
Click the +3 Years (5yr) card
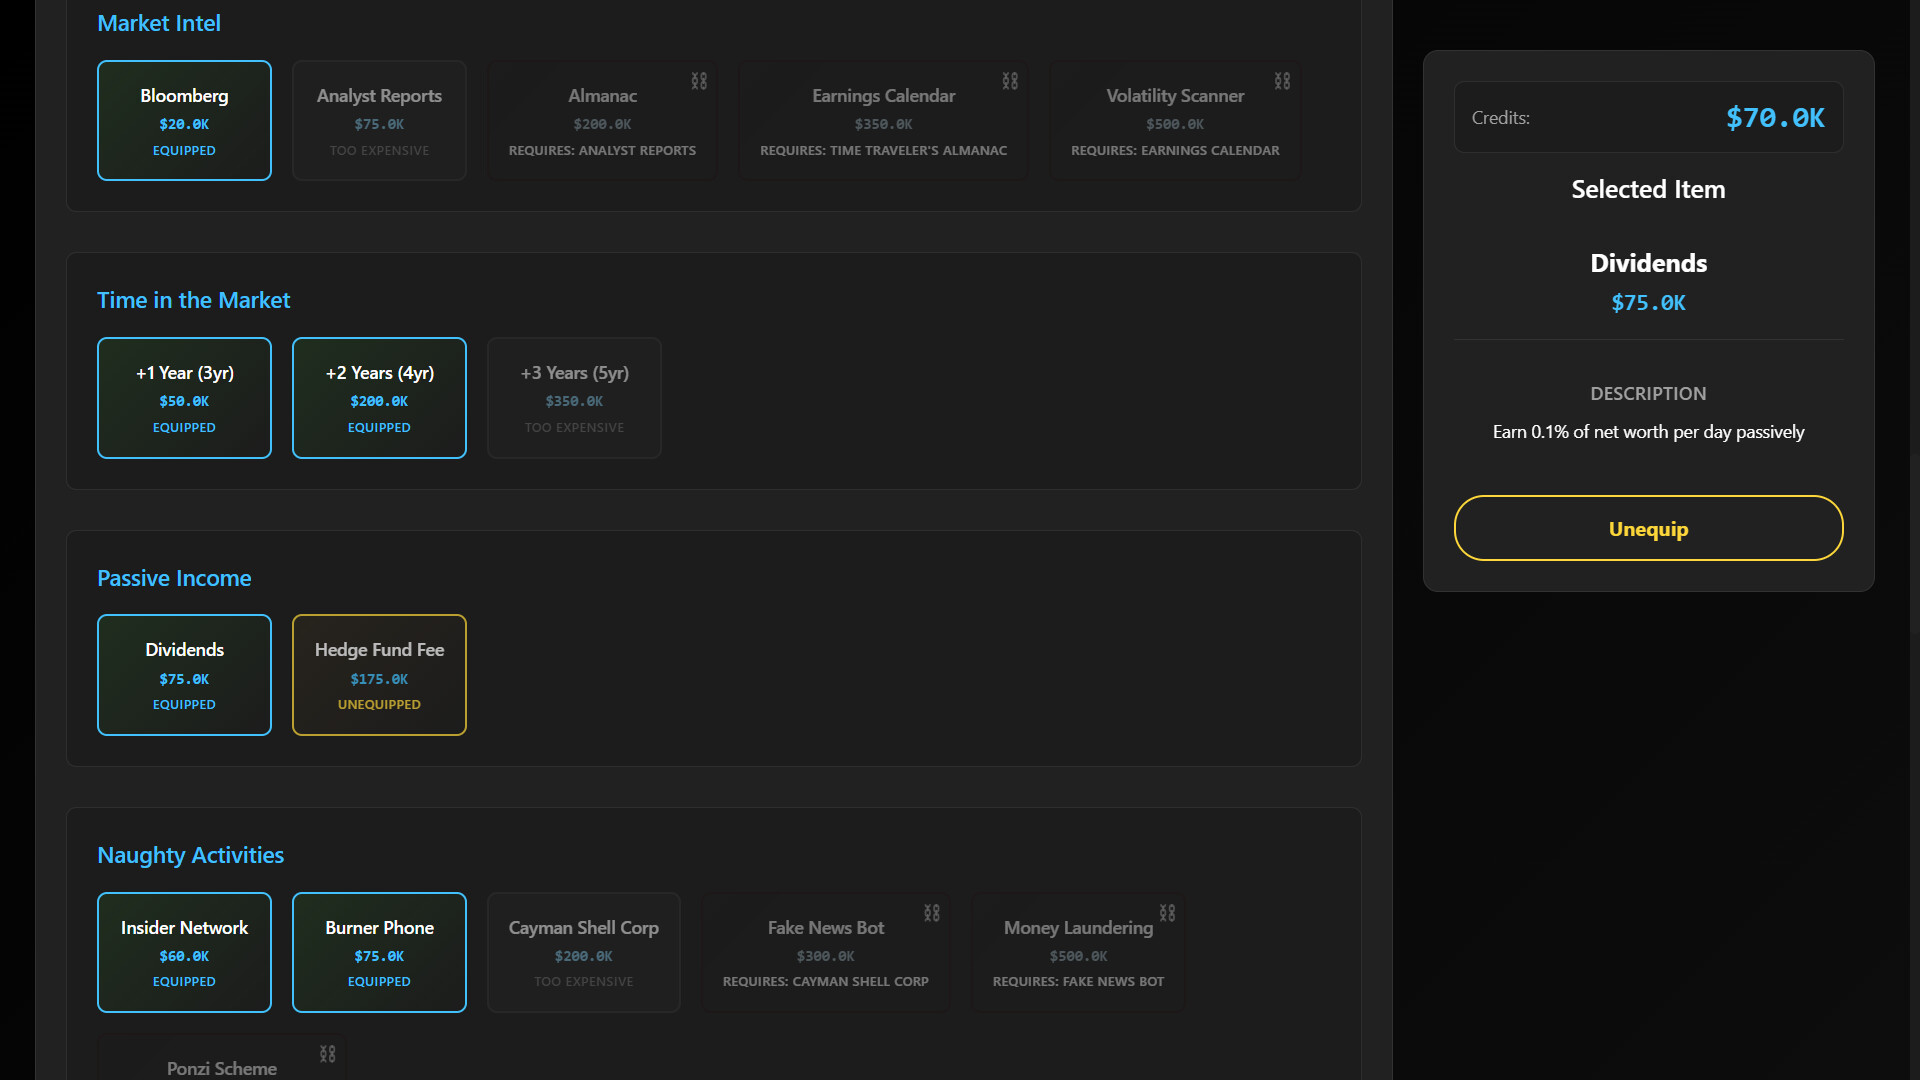574,398
